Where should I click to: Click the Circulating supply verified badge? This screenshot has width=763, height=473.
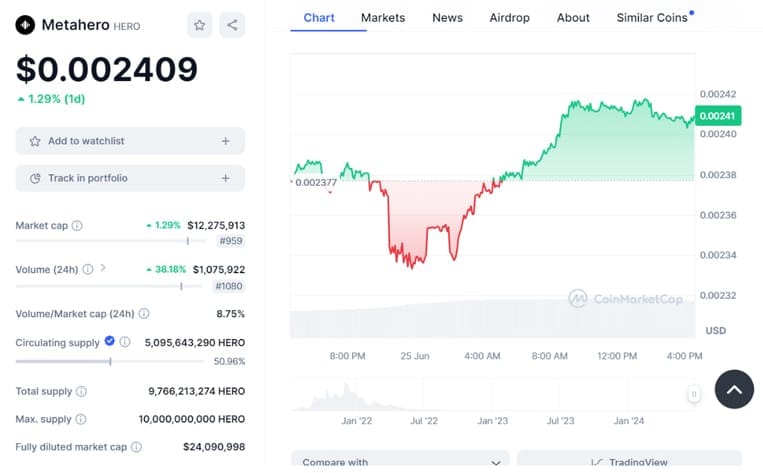click(x=110, y=342)
